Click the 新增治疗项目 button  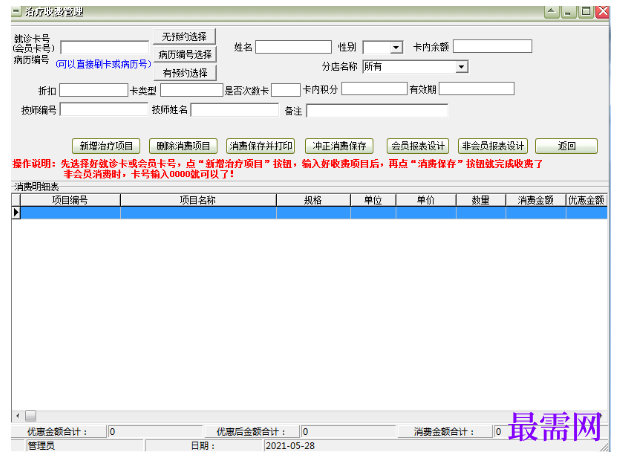(106, 146)
